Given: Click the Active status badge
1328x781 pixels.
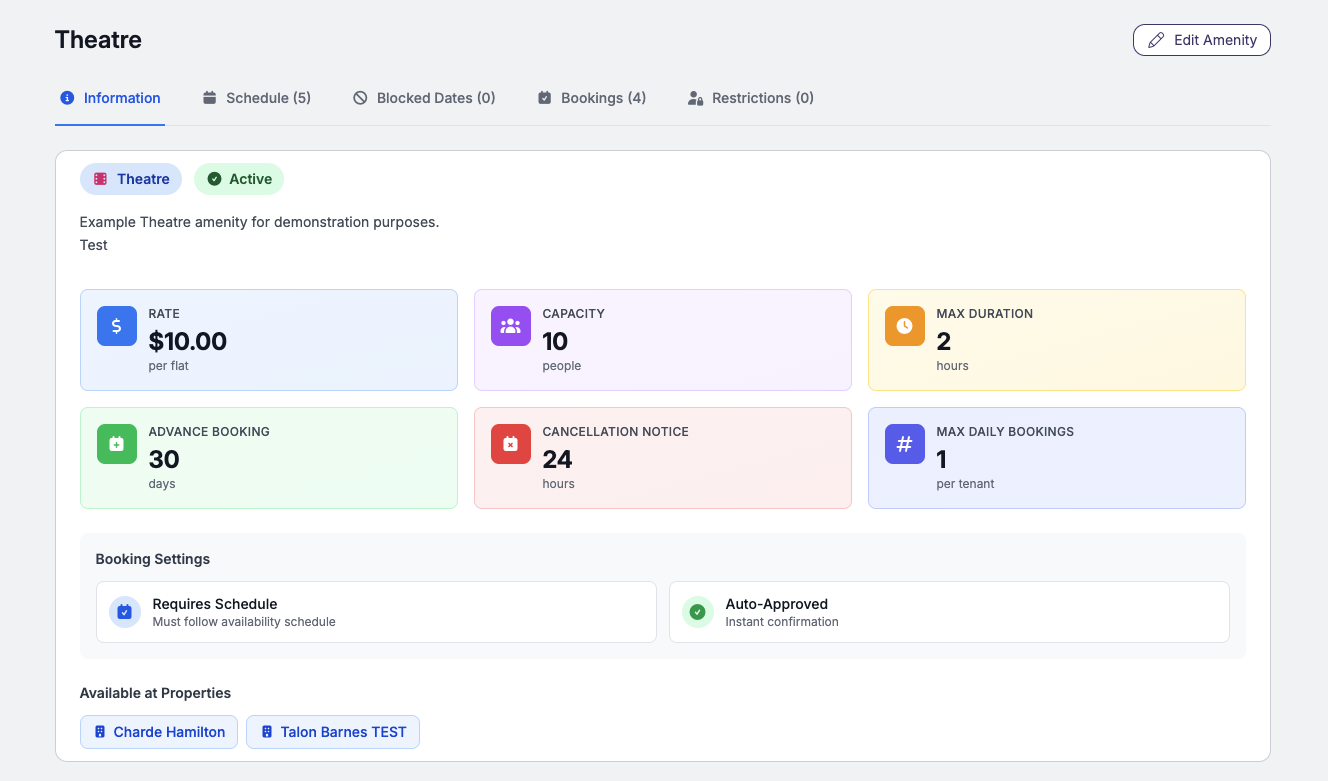Looking at the screenshot, I should coord(239,179).
